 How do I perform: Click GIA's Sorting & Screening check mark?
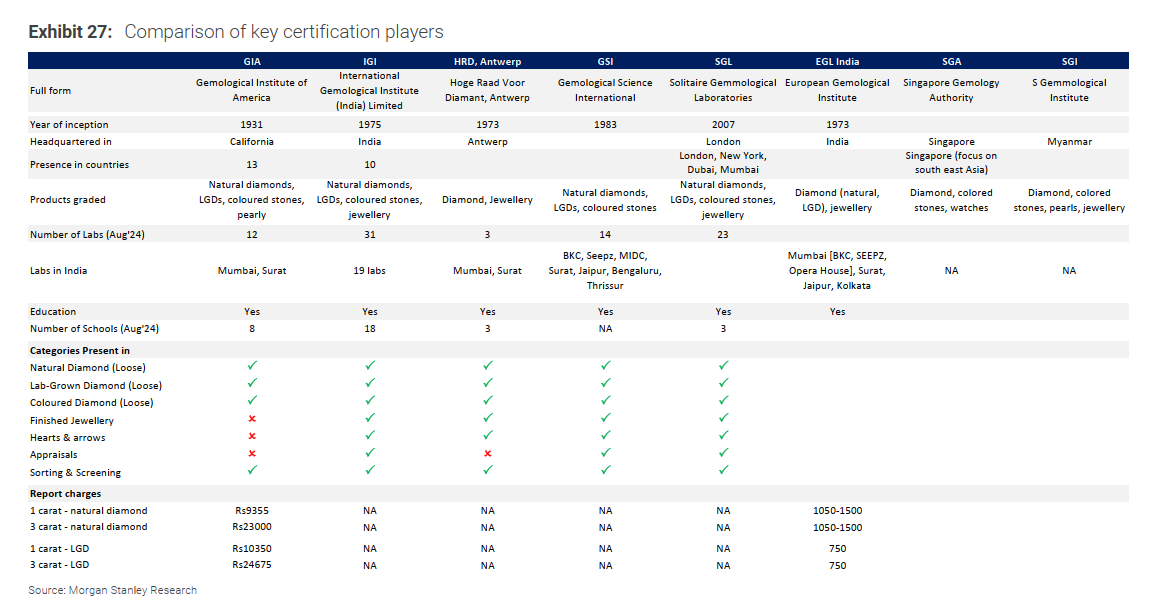252,470
